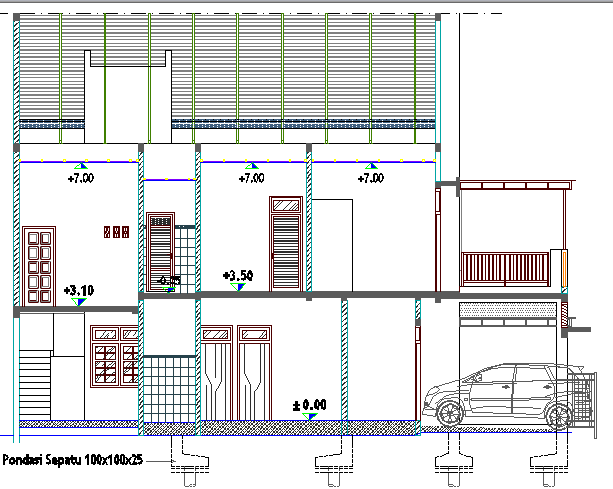Select the plain rectangular opening in upper right room
The width and height of the screenshot is (613, 489).
335,245
